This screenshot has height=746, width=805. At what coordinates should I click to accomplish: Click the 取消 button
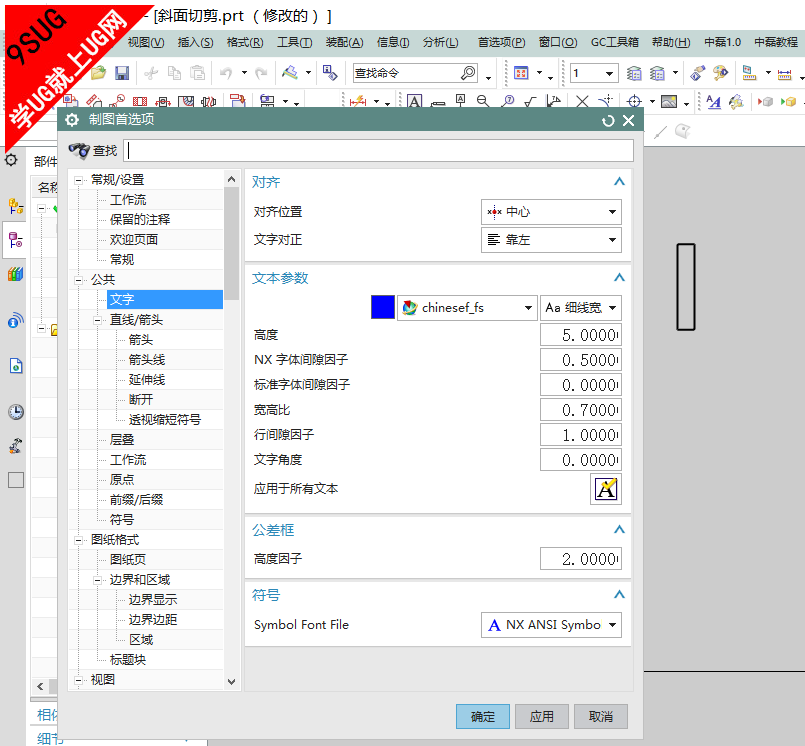(601, 716)
